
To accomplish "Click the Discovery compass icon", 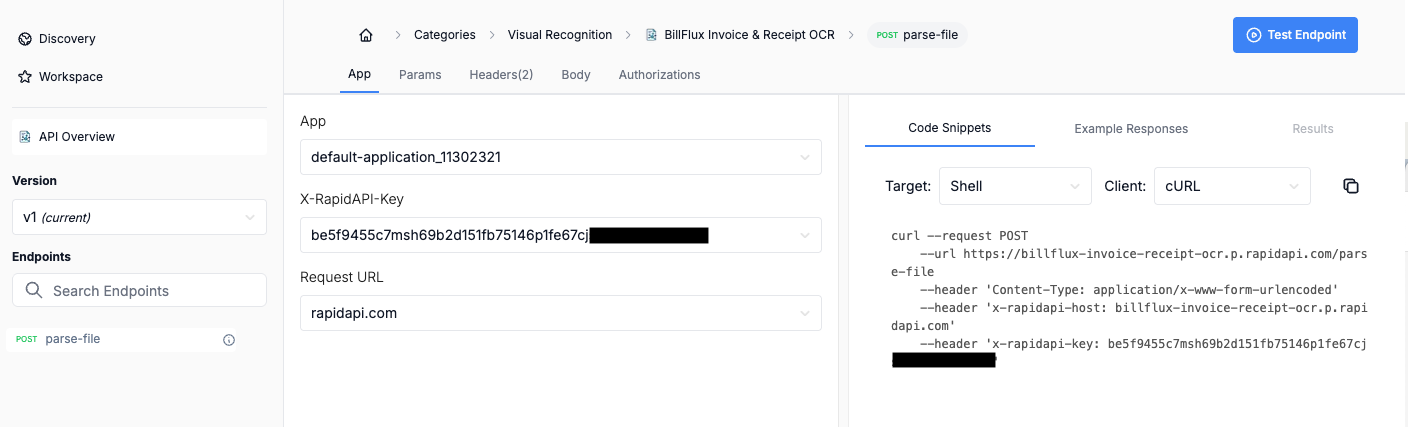I will pyautogui.click(x=25, y=39).
